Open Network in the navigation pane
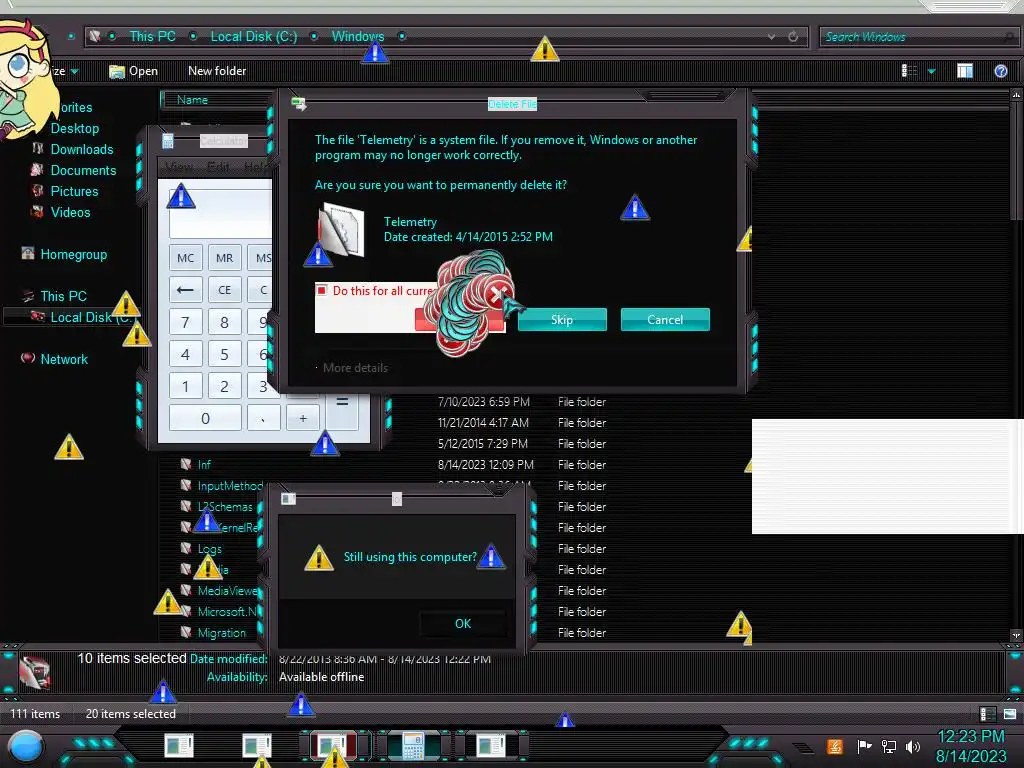 point(55,359)
